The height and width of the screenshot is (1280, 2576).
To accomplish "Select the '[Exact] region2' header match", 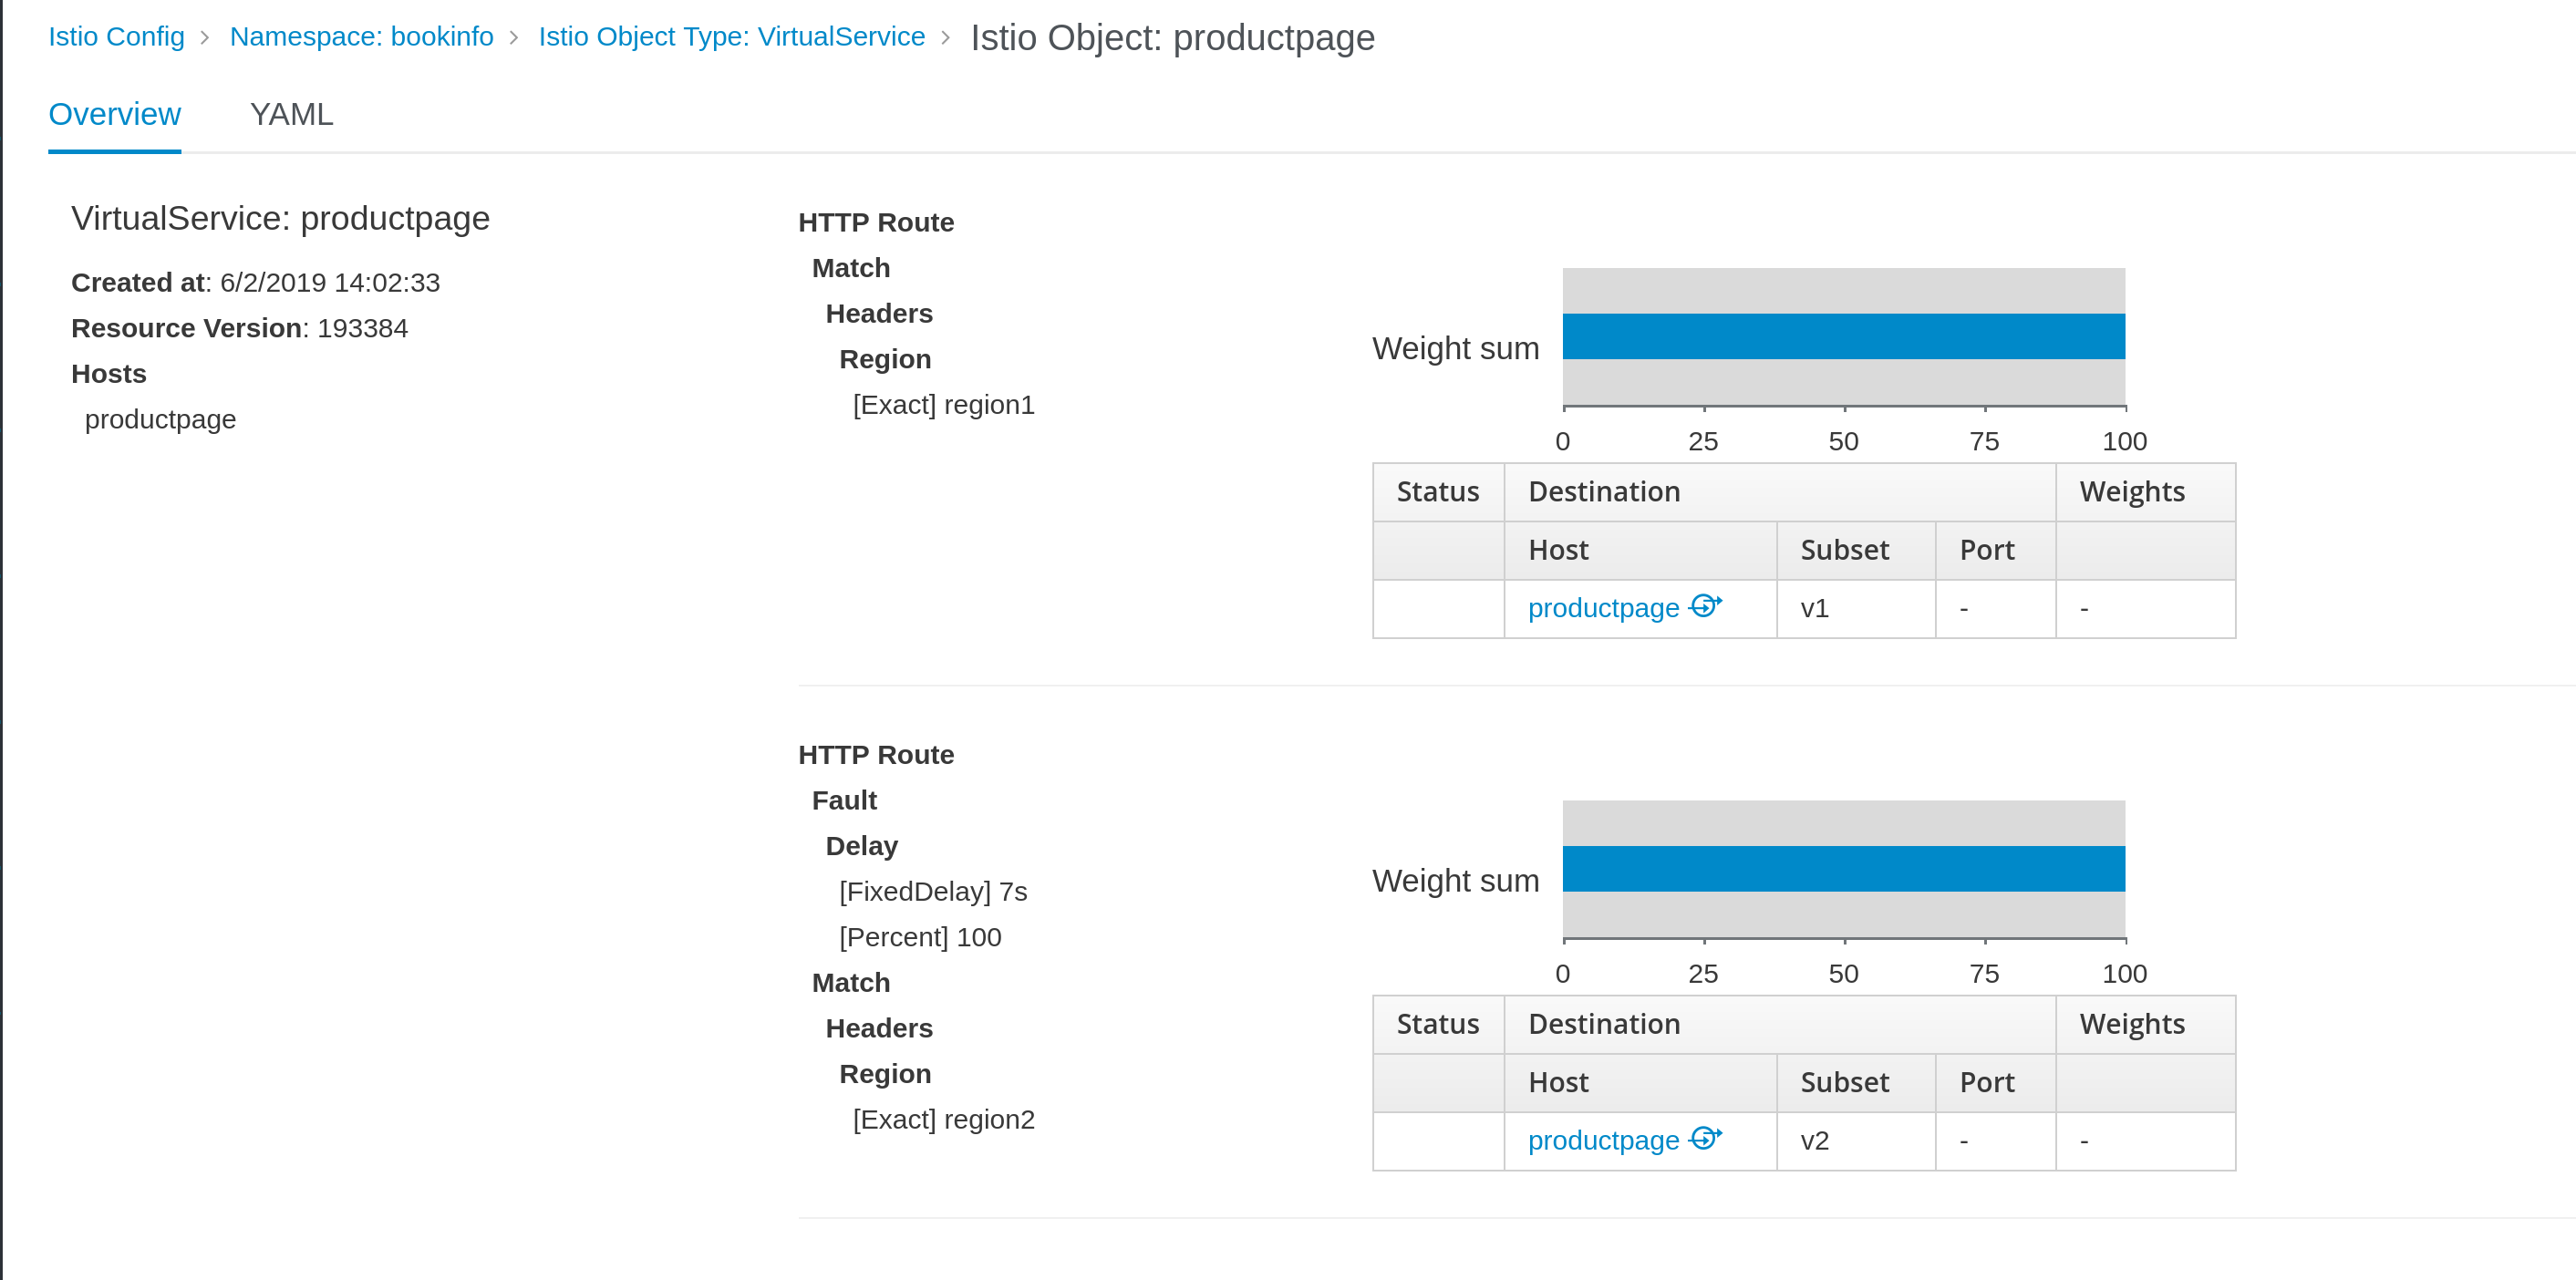I will tap(943, 1119).
